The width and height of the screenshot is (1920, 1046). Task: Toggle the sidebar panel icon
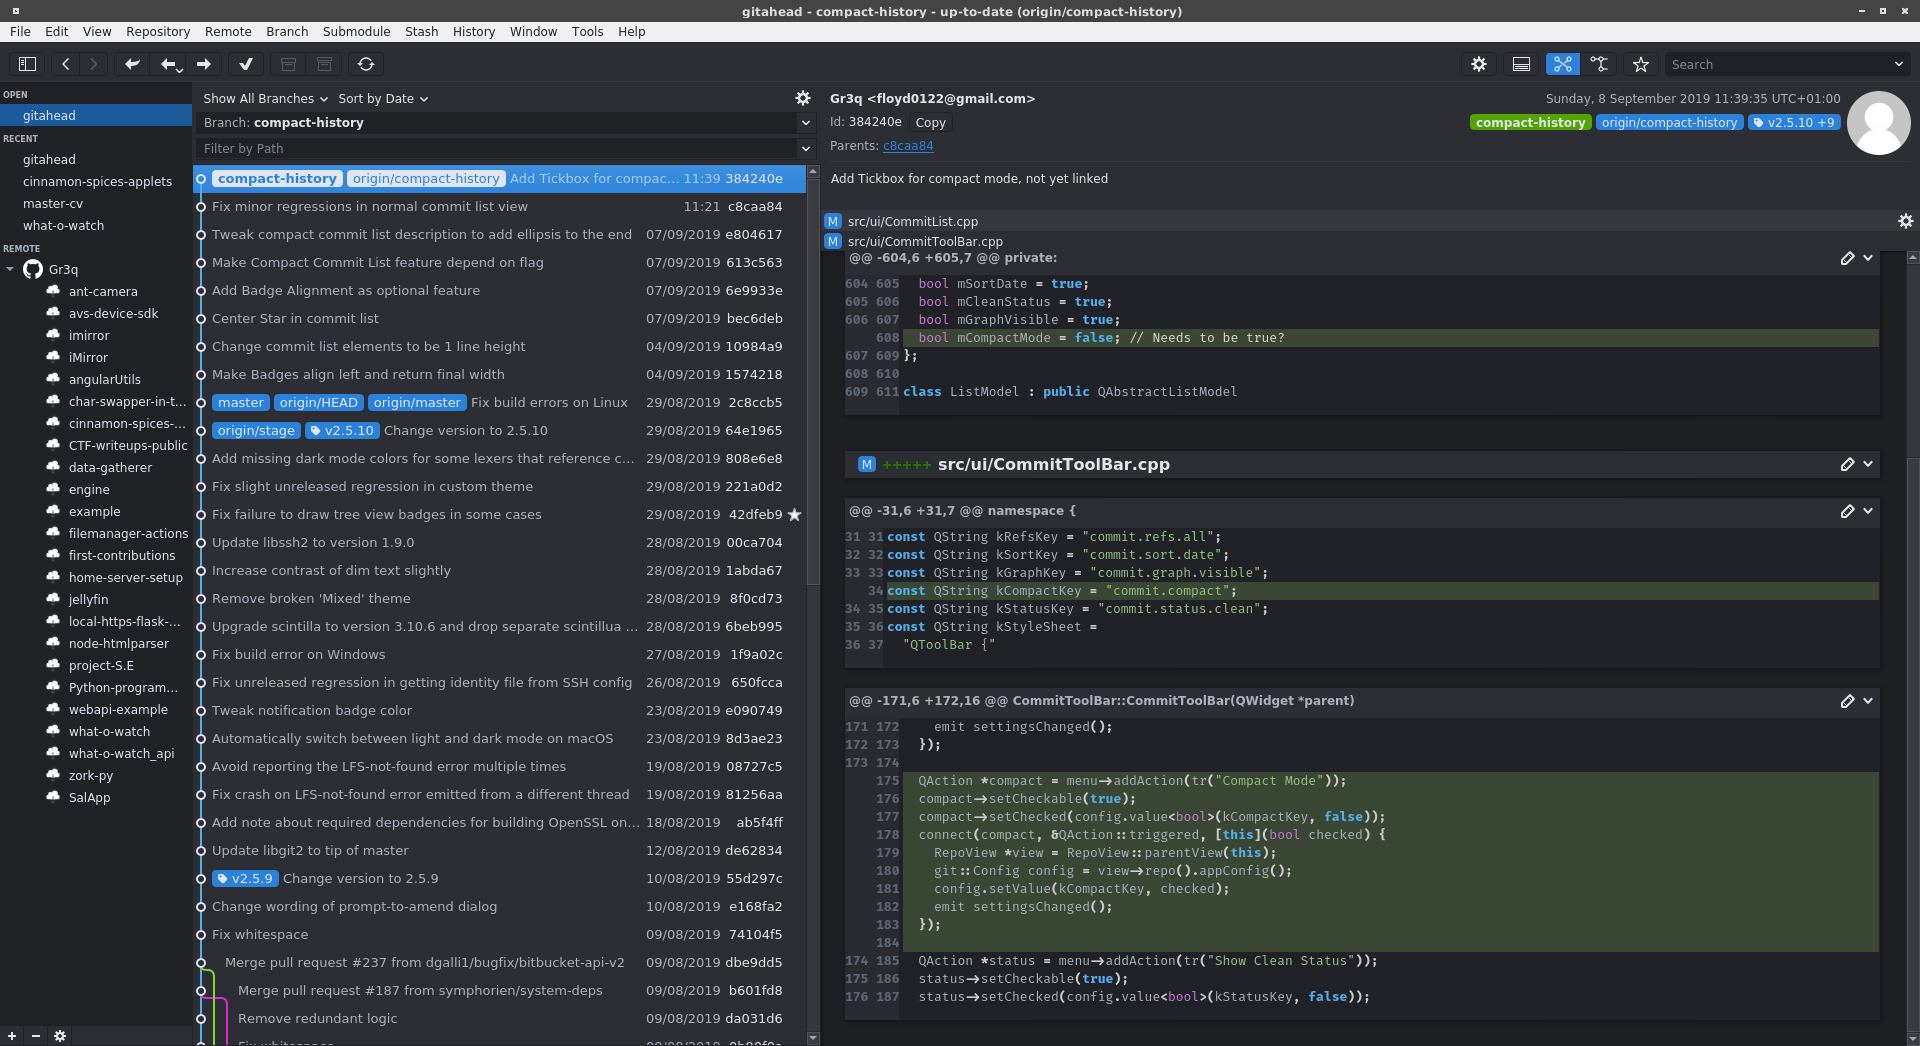tap(27, 64)
